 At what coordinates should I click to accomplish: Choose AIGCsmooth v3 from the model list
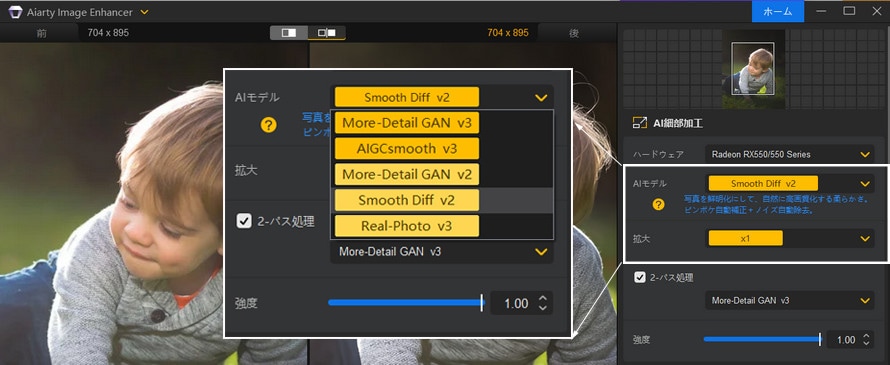tap(407, 149)
